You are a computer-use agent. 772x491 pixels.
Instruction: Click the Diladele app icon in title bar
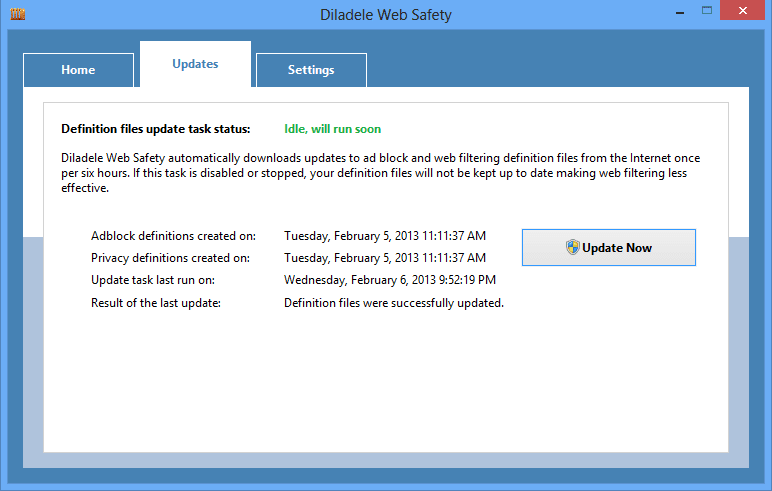[17, 14]
